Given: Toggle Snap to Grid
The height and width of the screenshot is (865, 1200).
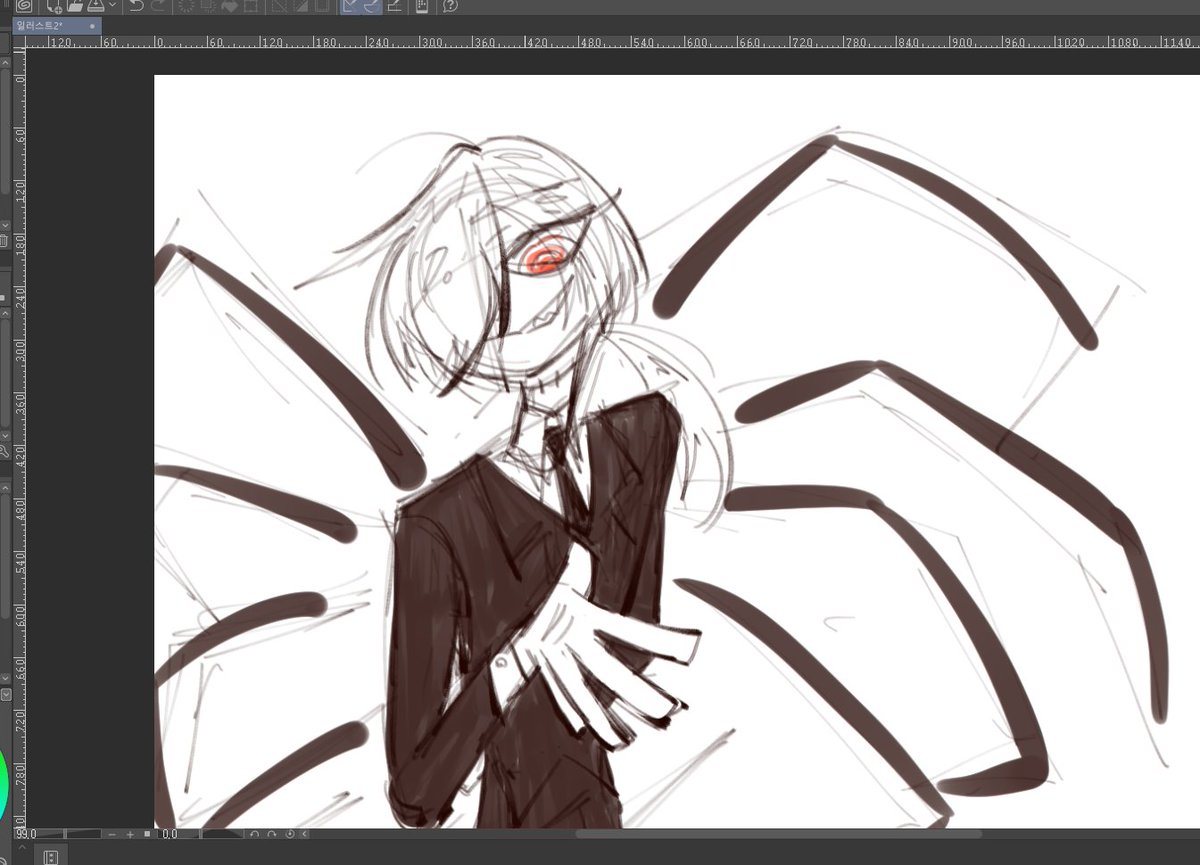Looking at the screenshot, I should [394, 6].
